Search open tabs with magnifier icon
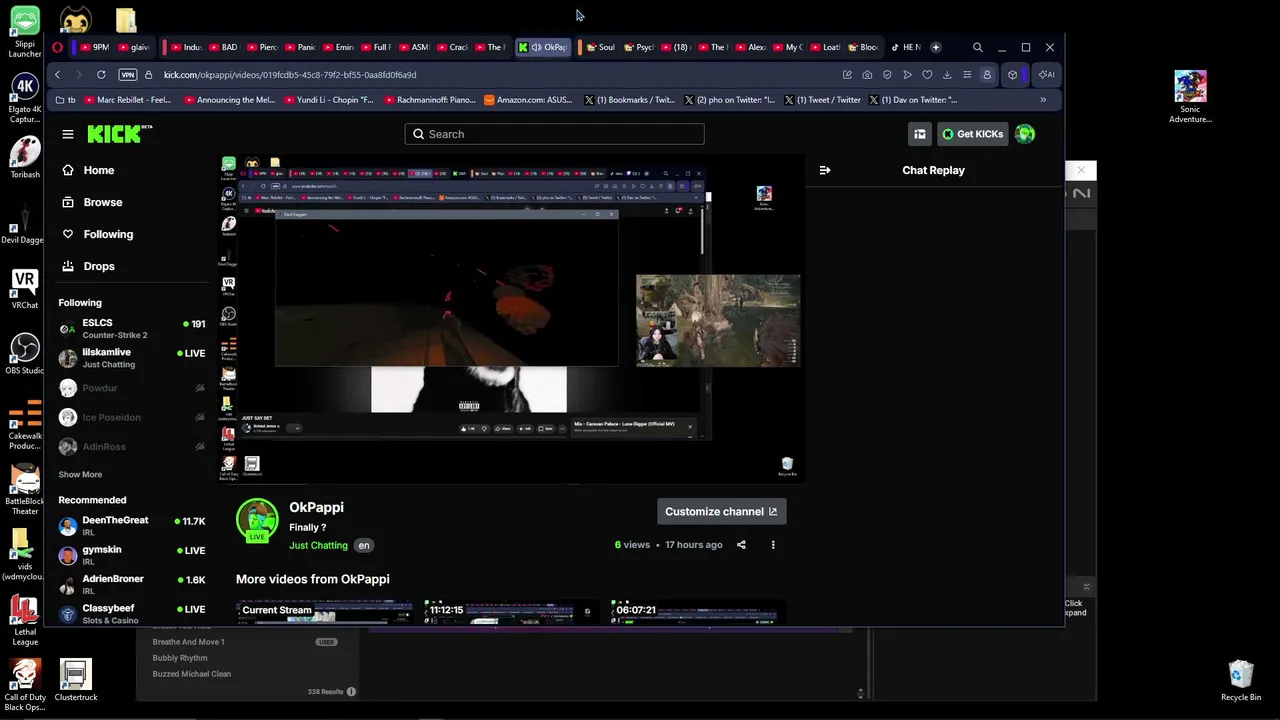 pos(977,47)
